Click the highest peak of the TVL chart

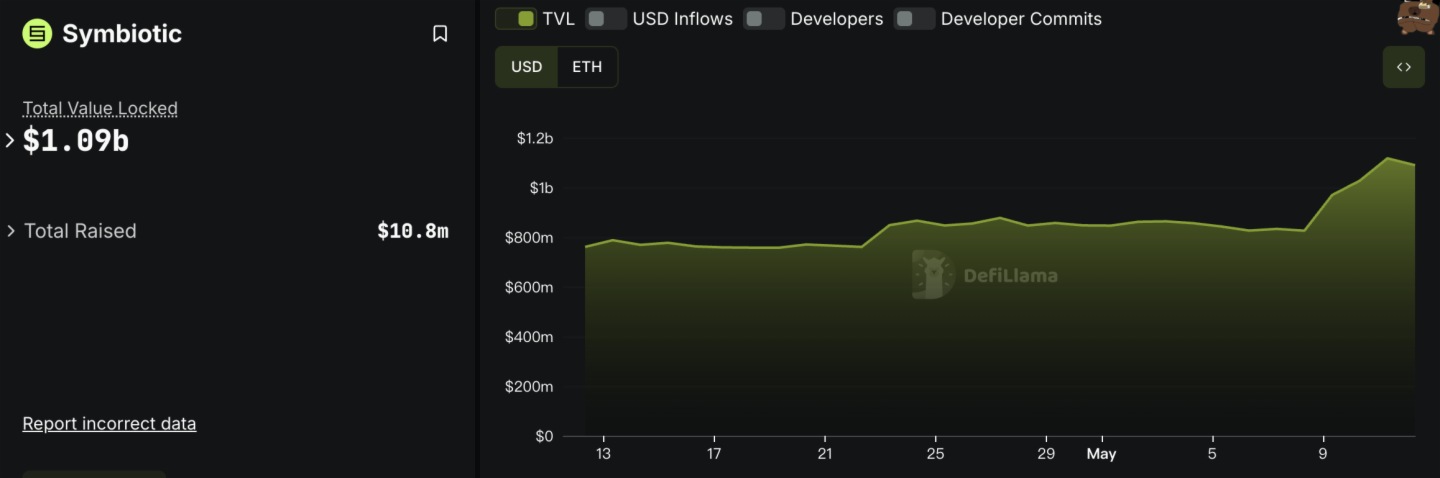1387,158
